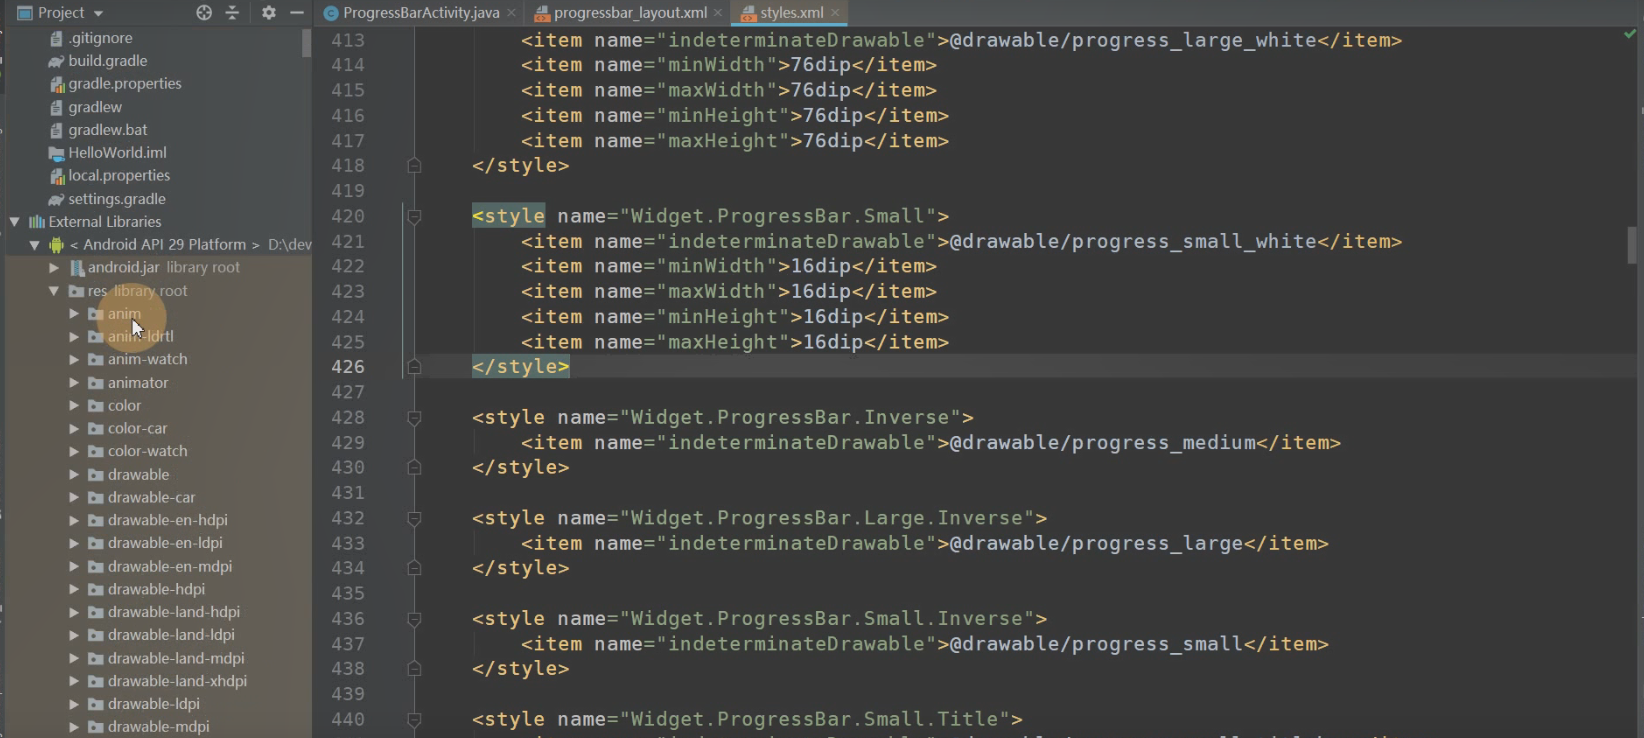This screenshot has height=738, width=1644.
Task: Click drawable-hdpi folder icon
Action: (x=96, y=590)
